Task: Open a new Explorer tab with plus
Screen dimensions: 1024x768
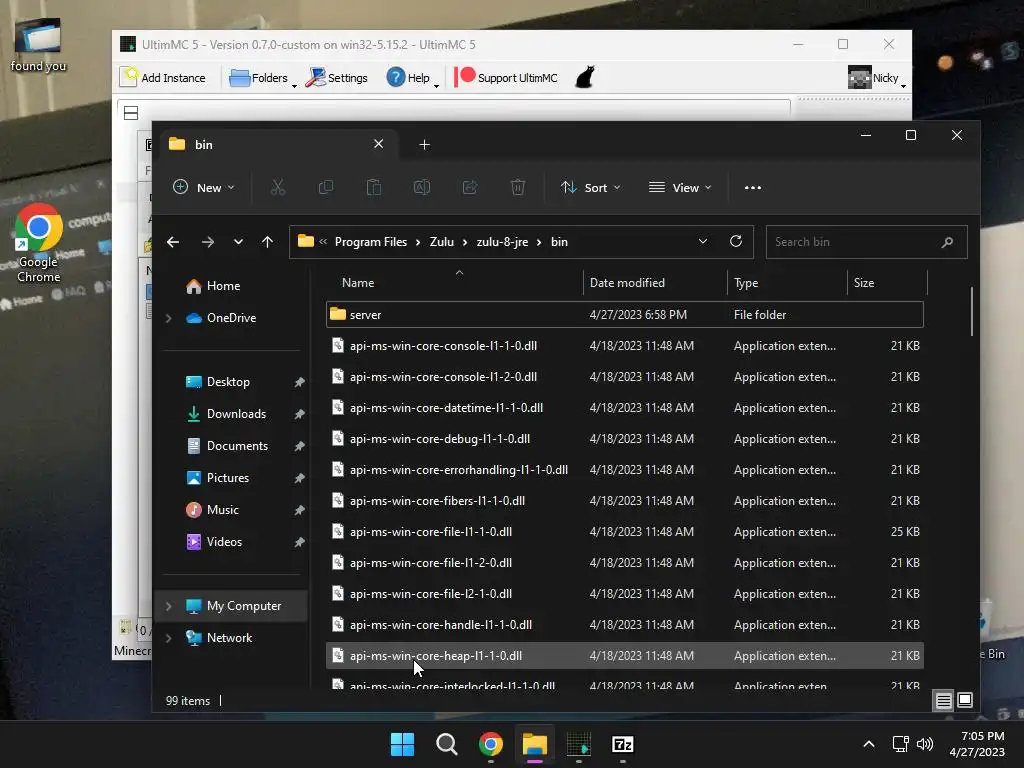Action: point(424,144)
